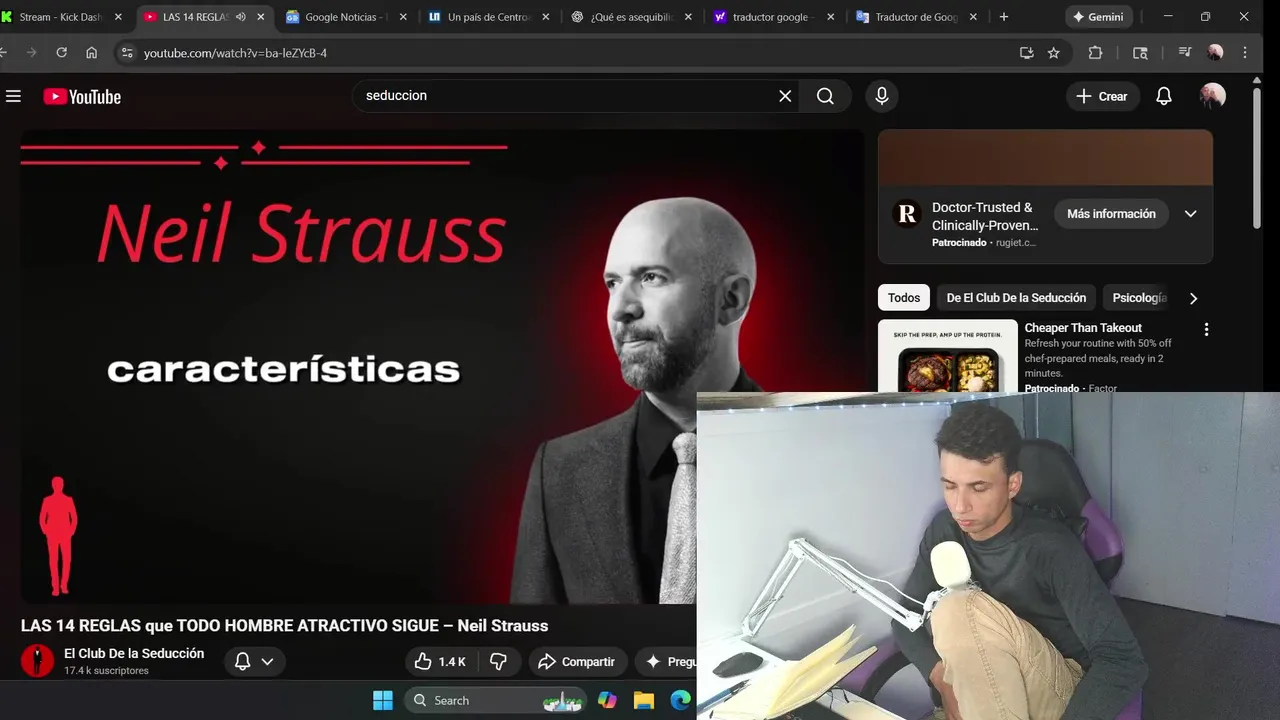This screenshot has height=720, width=1280.
Task: Like the video with thumbs-up 1.4 K
Action: [x=440, y=662]
